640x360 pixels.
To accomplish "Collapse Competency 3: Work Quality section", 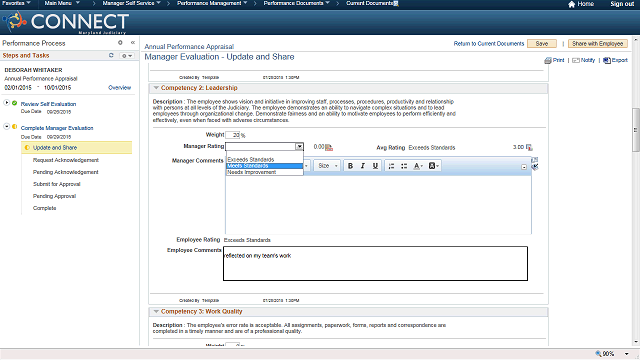I will [156, 311].
